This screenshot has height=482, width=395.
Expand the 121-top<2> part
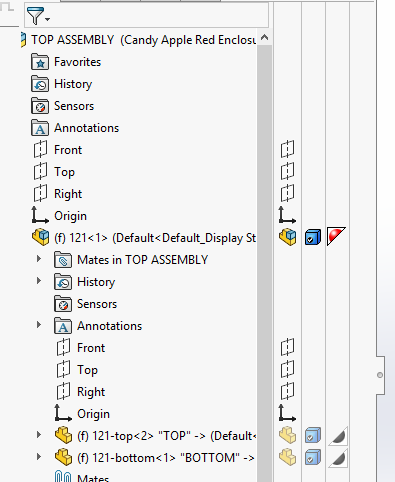point(39,435)
